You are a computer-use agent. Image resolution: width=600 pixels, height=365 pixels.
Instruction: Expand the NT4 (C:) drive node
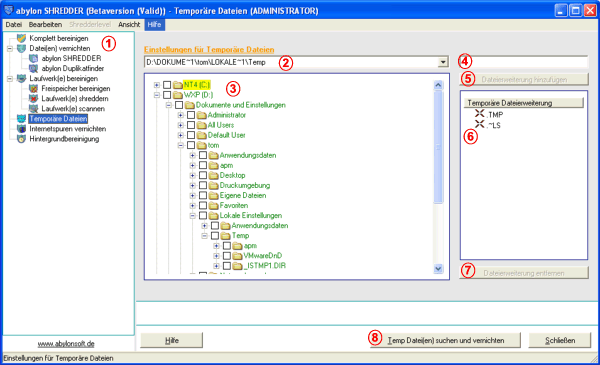pyautogui.click(x=157, y=85)
